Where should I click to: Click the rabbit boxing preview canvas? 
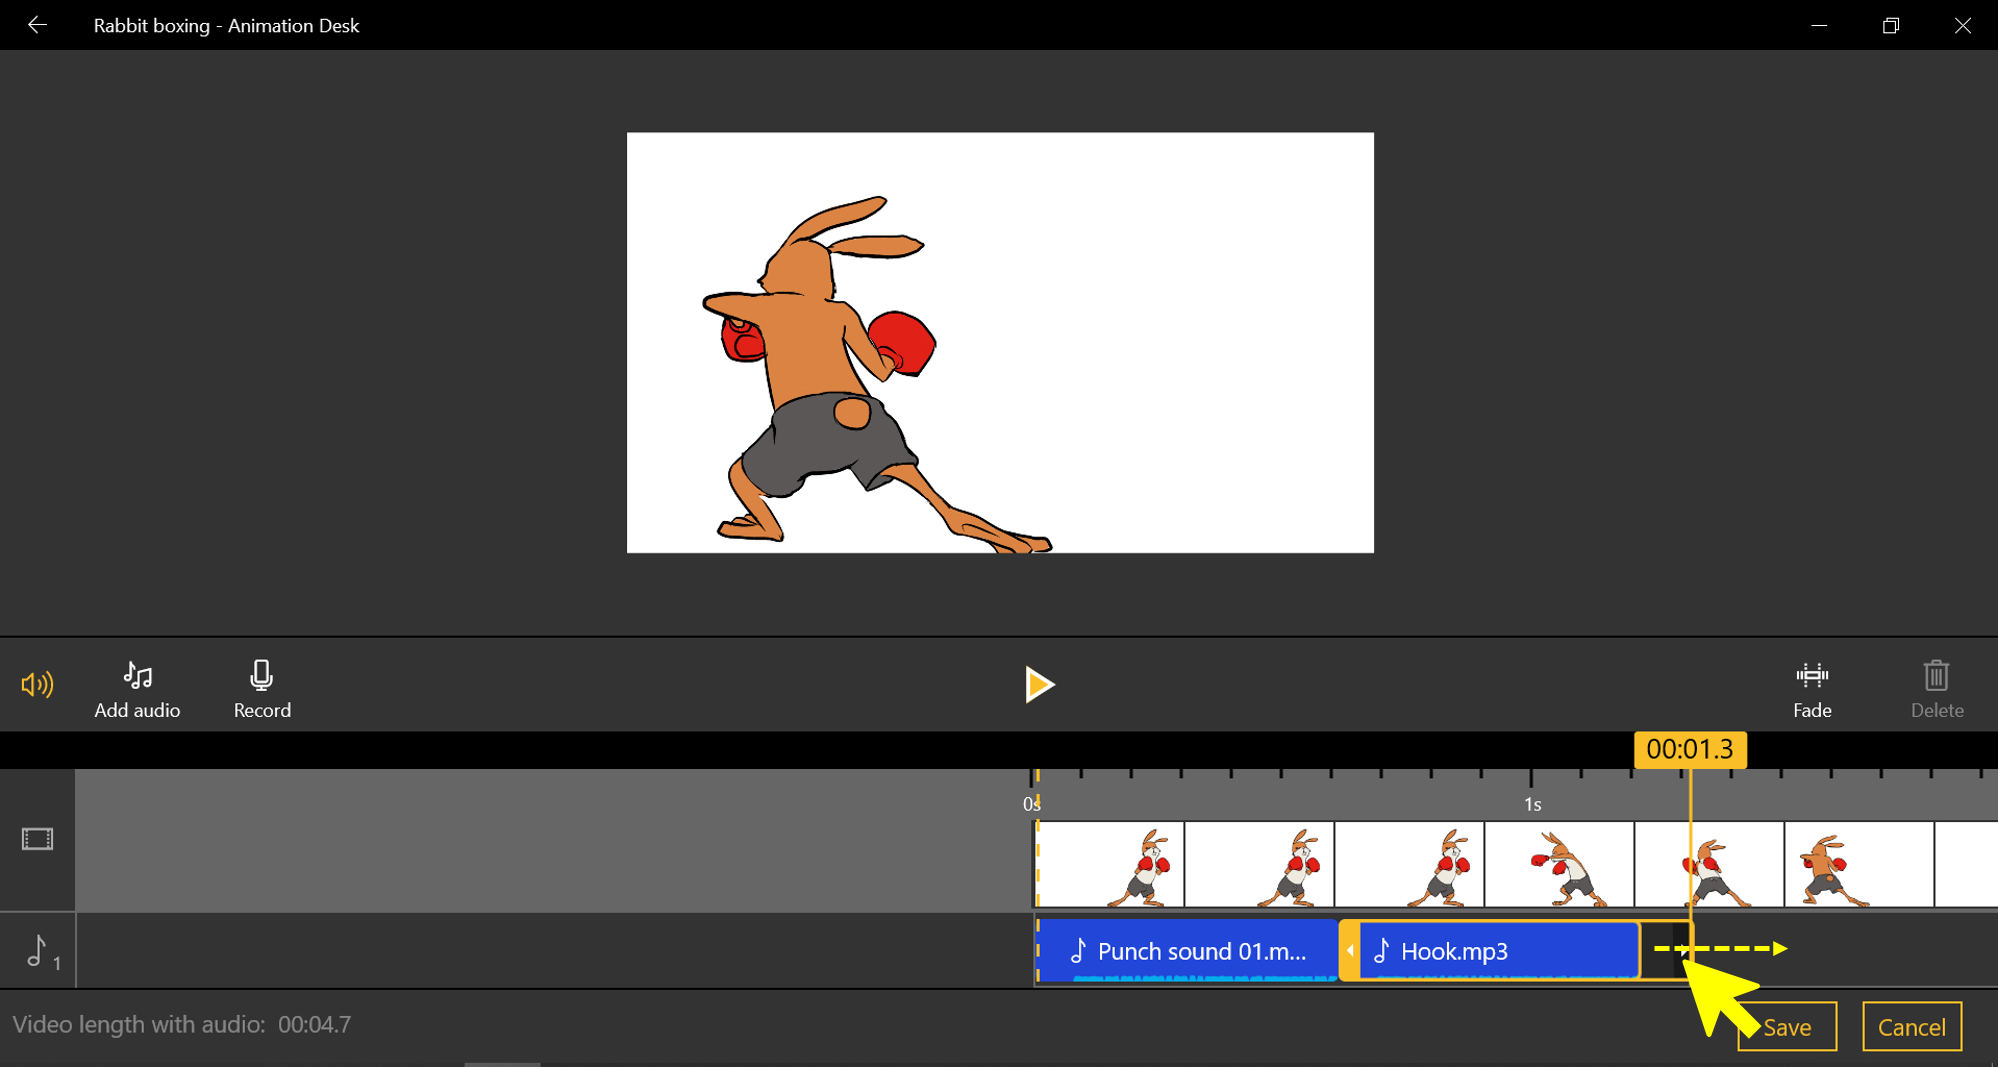[x=1000, y=343]
